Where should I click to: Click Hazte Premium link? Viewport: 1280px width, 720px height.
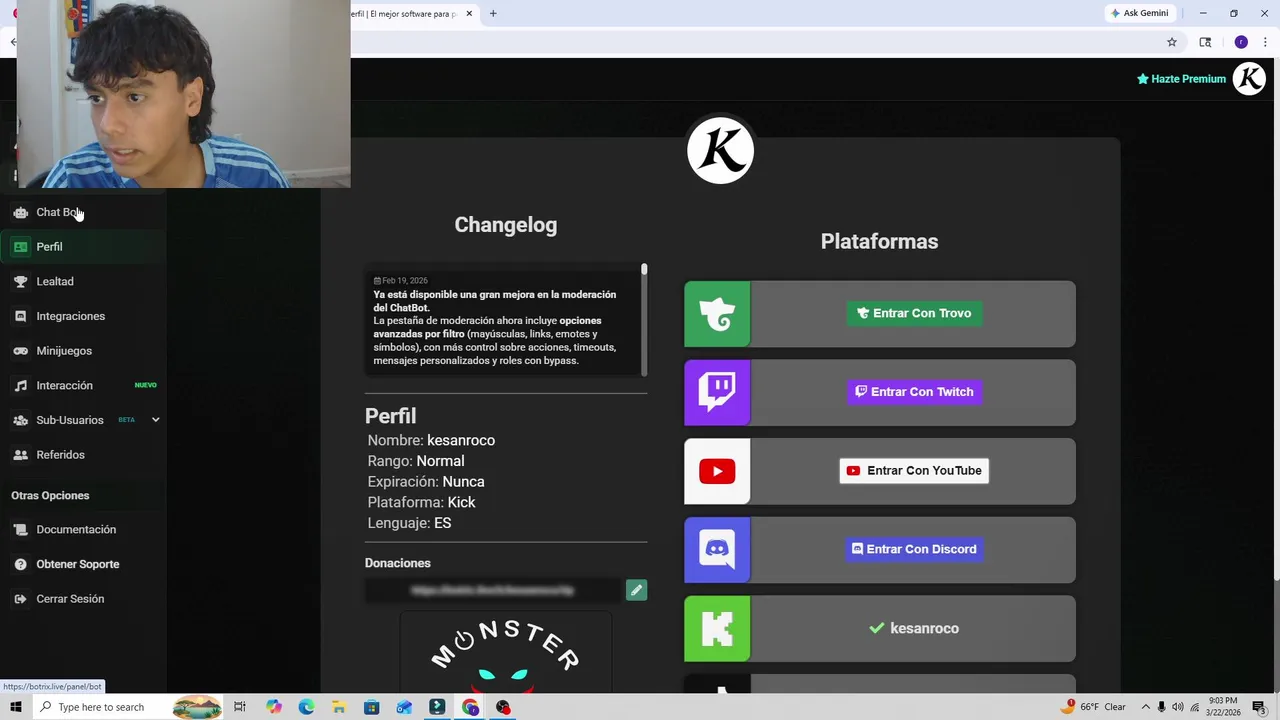pyautogui.click(x=1181, y=79)
